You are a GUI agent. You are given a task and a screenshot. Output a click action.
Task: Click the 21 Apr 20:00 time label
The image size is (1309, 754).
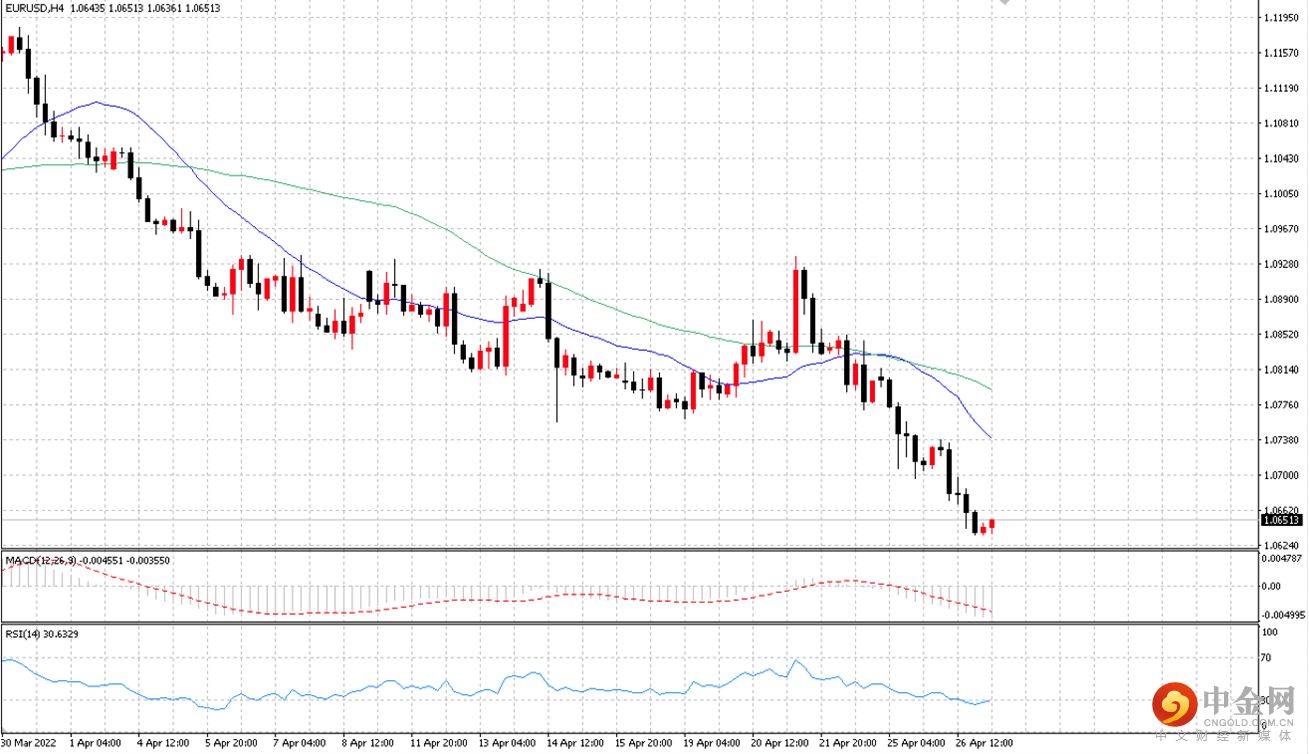click(848, 743)
